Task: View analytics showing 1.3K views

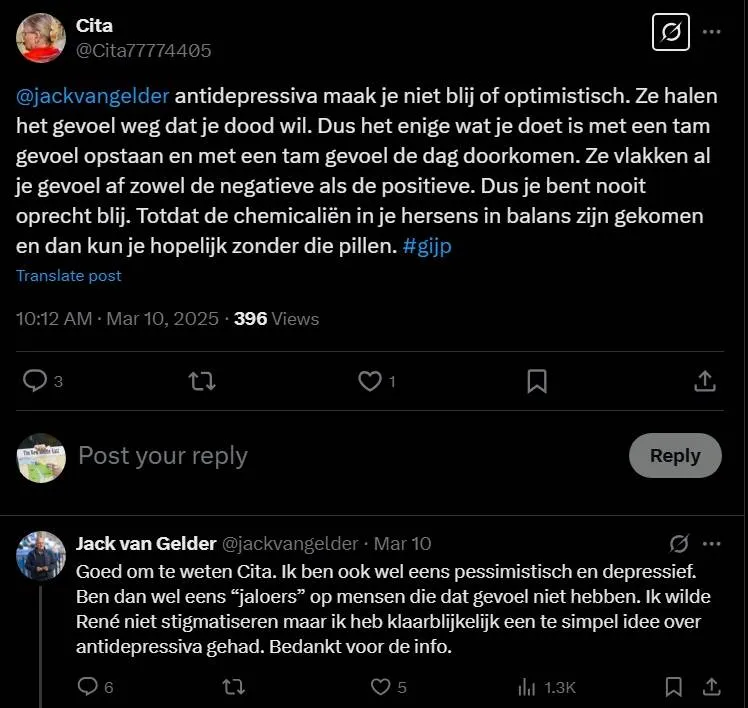Action: coord(547,687)
